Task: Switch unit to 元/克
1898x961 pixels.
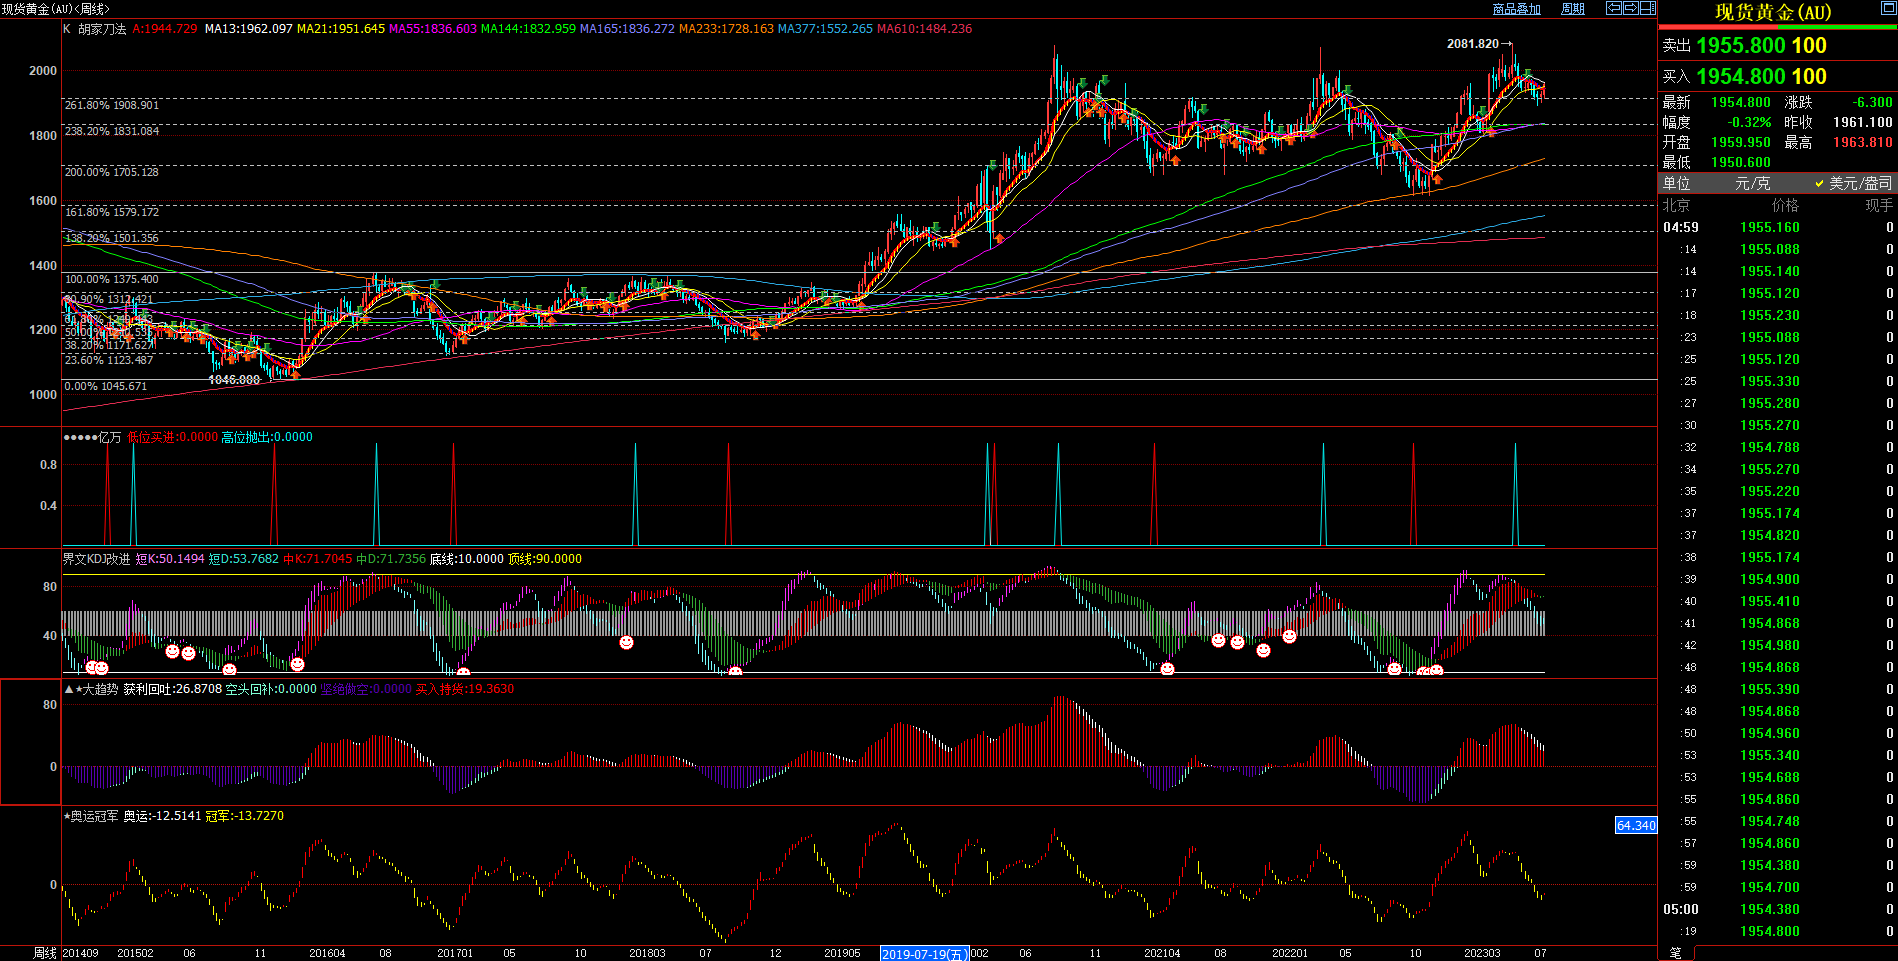Action: (x=1752, y=183)
